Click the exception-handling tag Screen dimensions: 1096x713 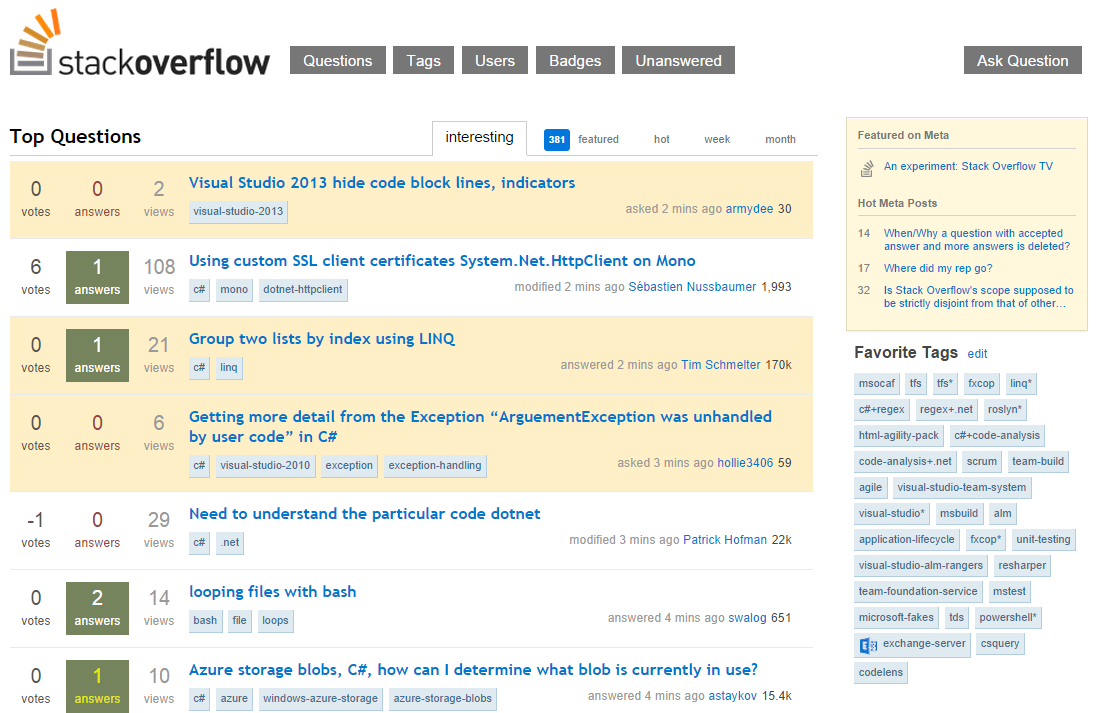click(435, 466)
